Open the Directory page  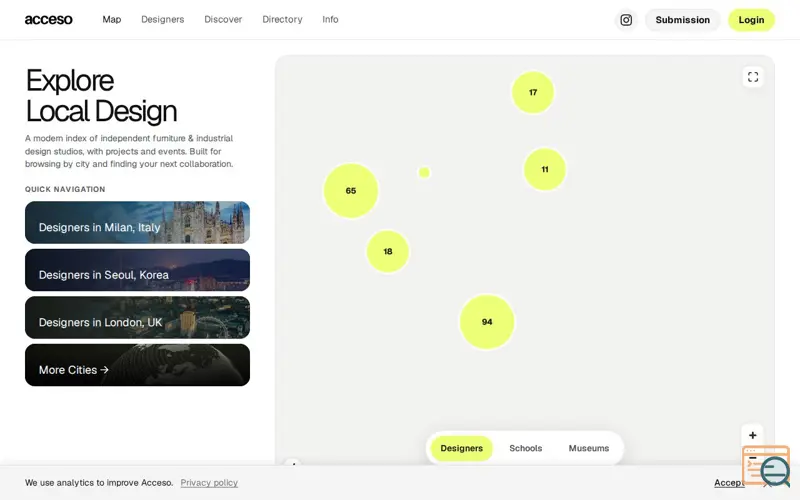[x=282, y=19]
